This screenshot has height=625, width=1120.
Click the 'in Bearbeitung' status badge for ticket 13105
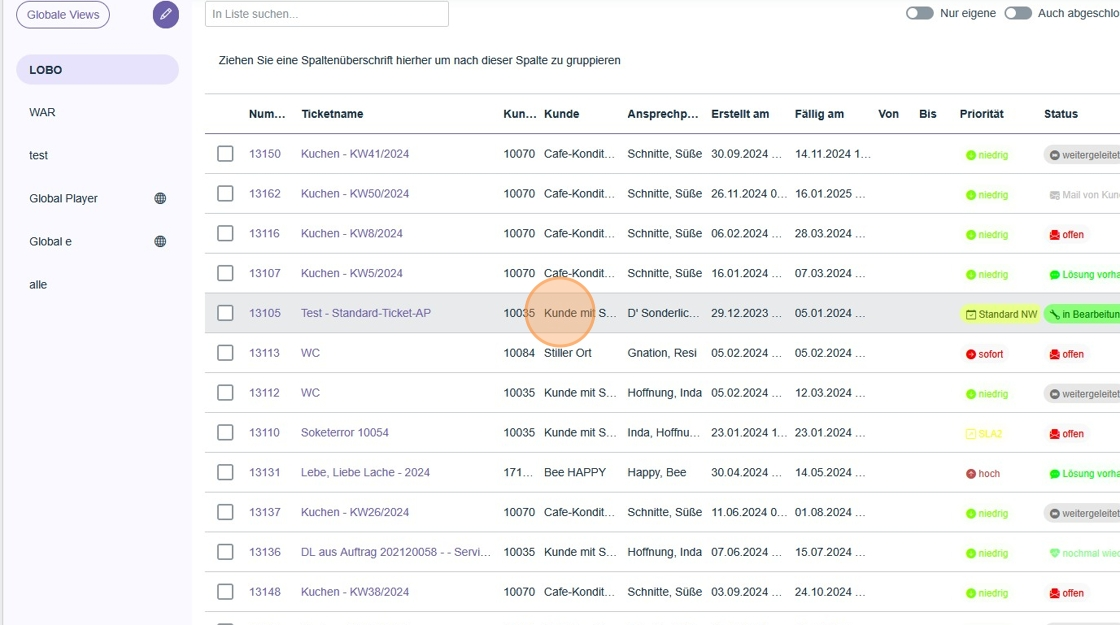[x=1083, y=314]
